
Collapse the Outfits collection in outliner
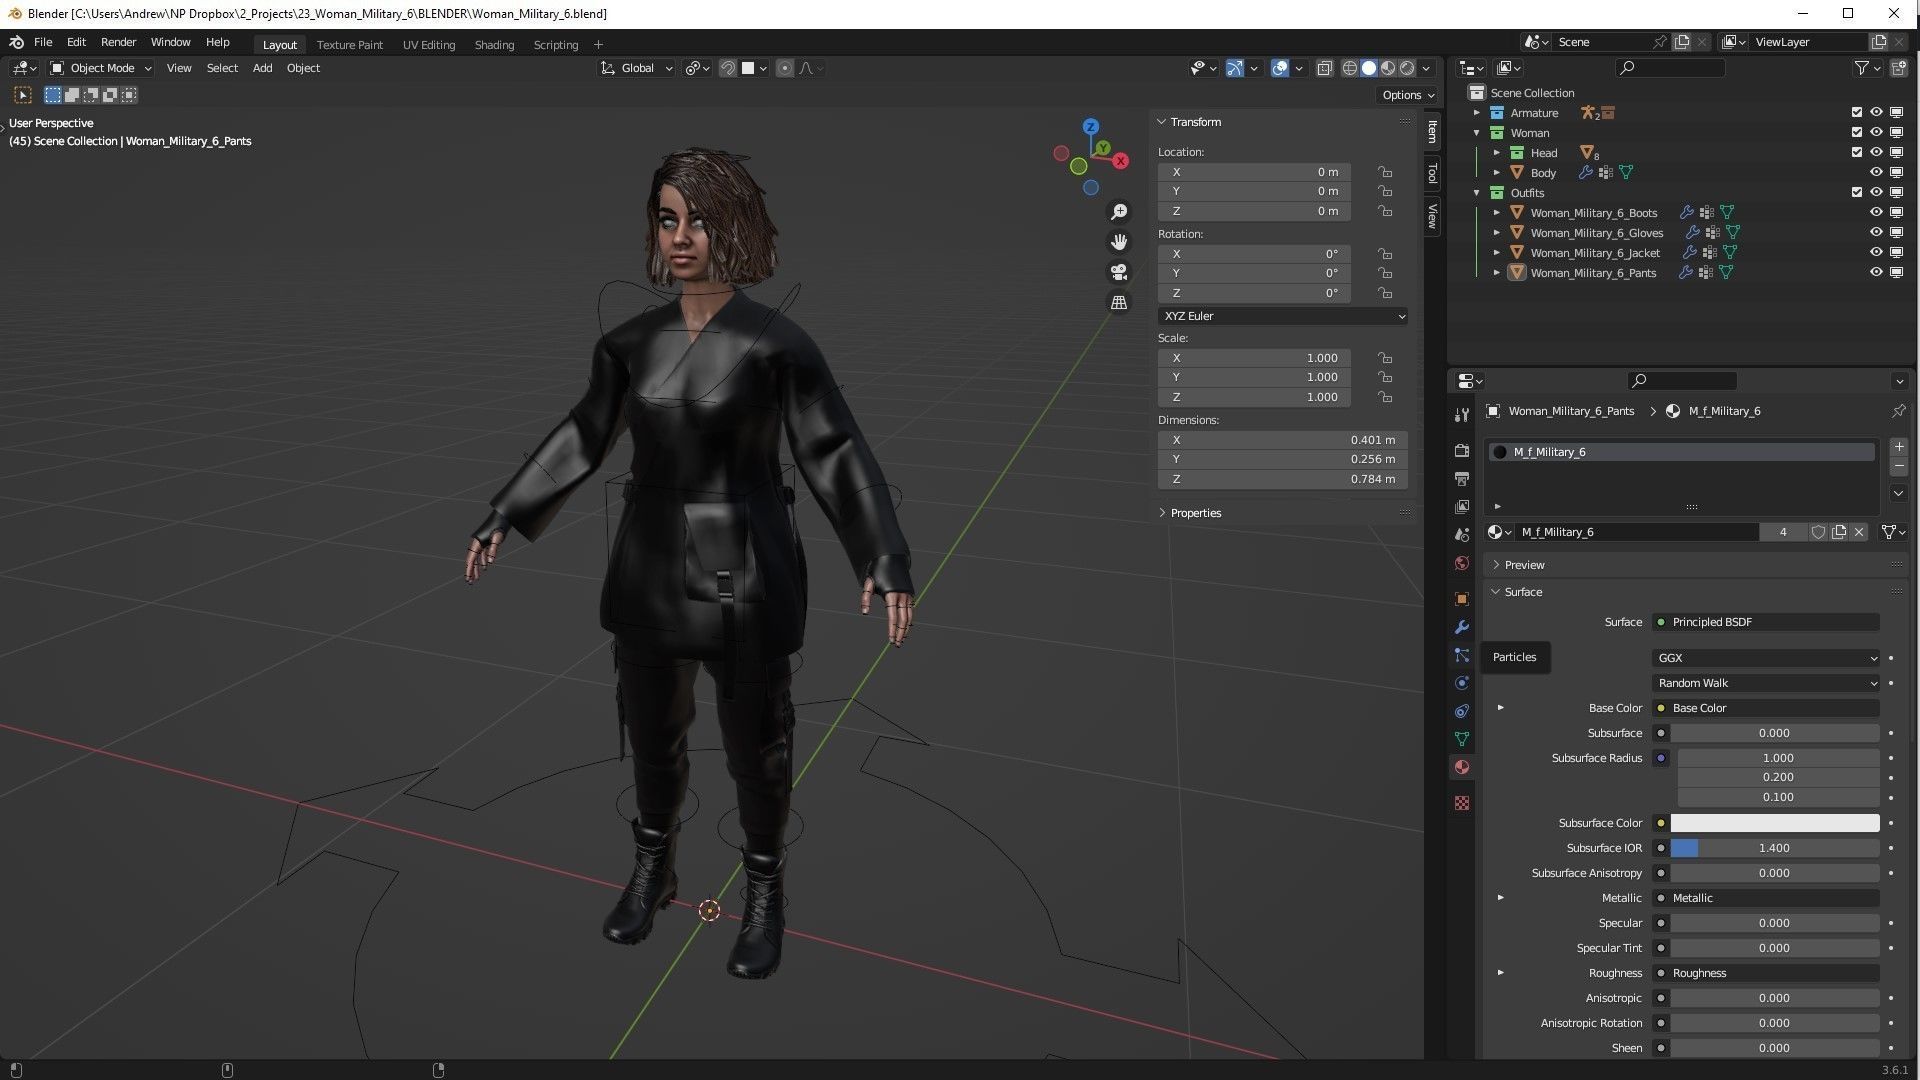[1477, 193]
